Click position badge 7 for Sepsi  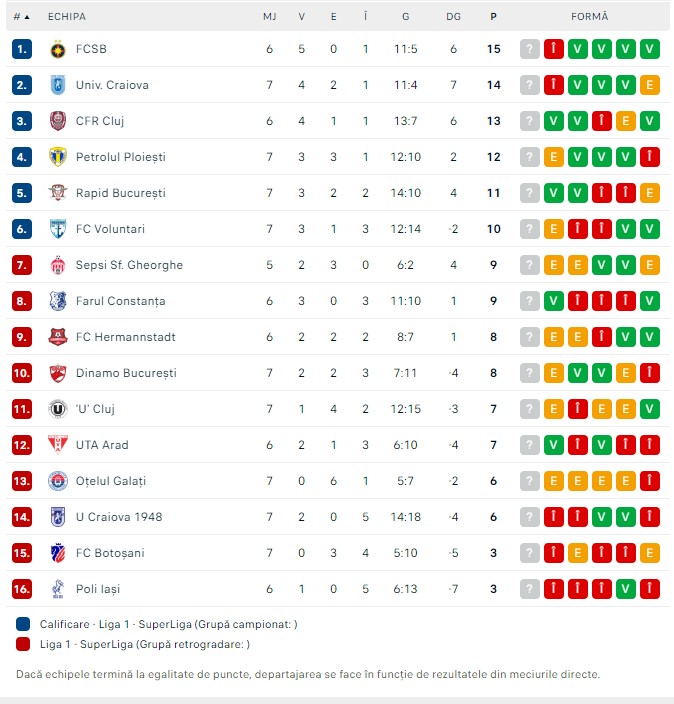23,265
